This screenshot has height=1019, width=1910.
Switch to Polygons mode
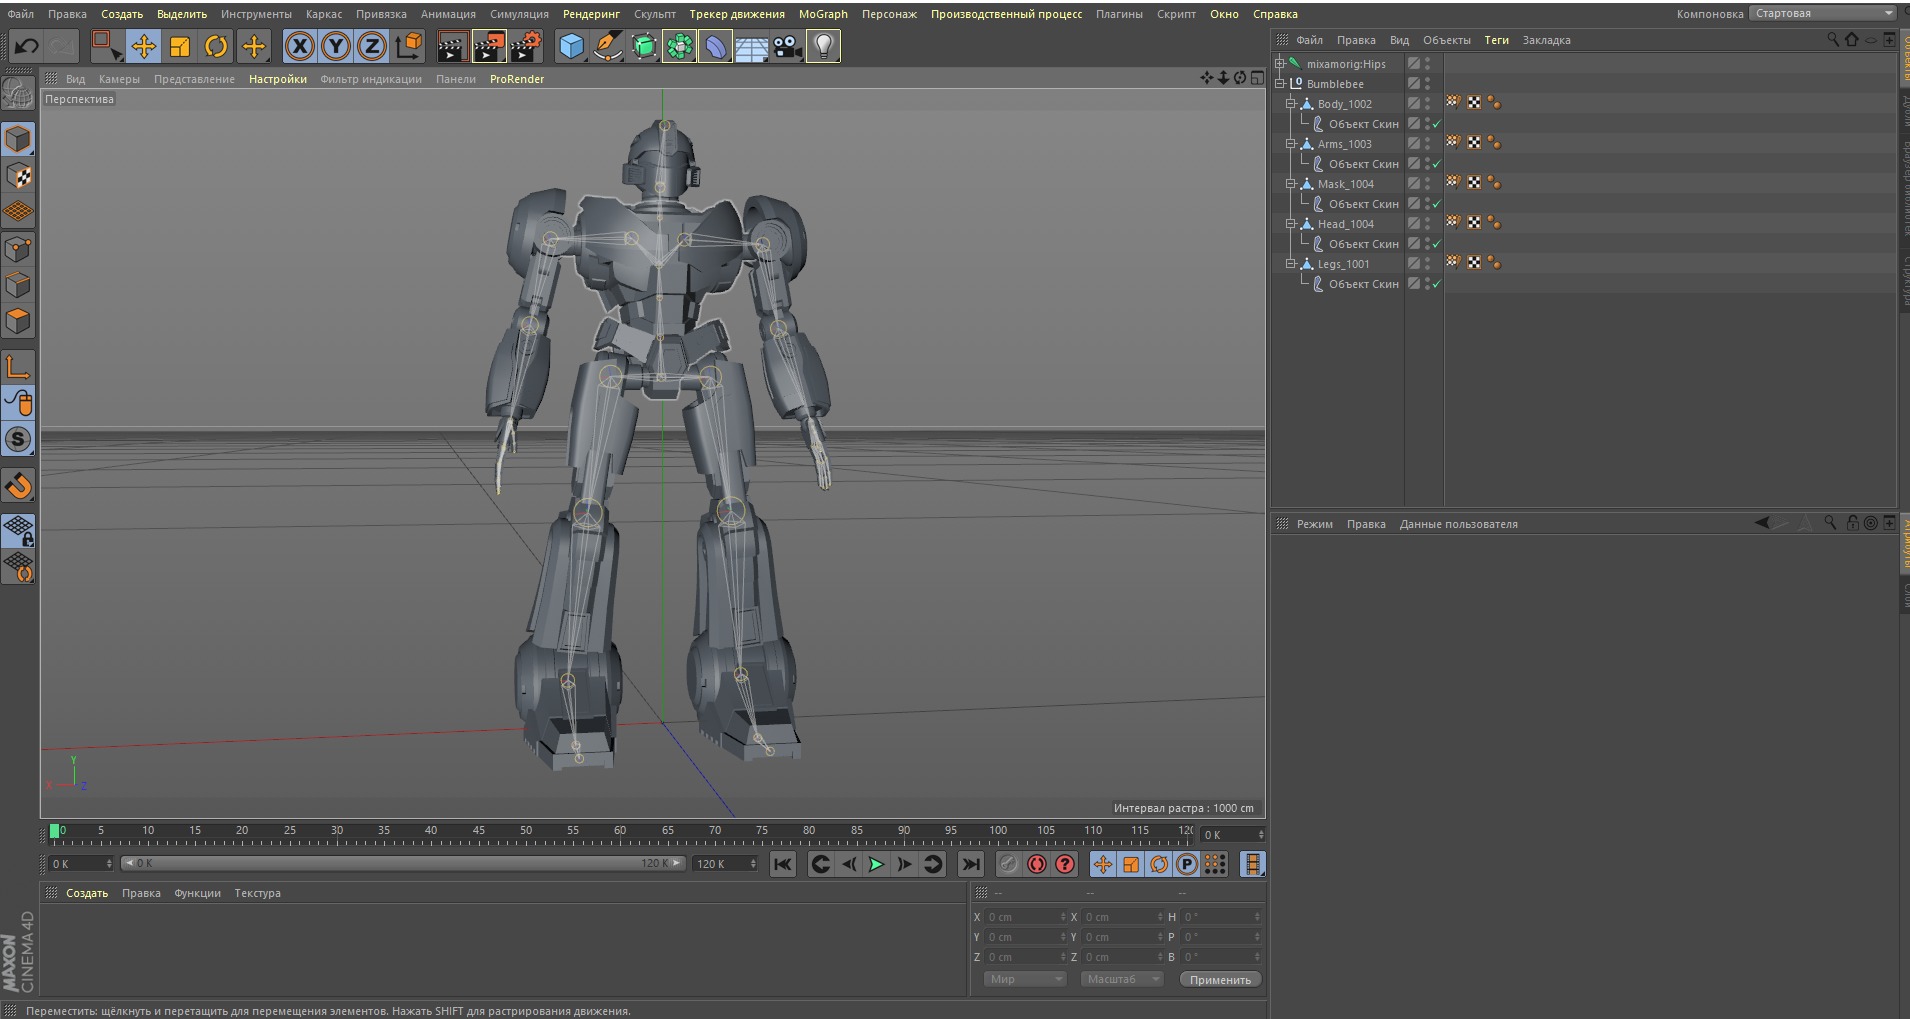click(18, 321)
